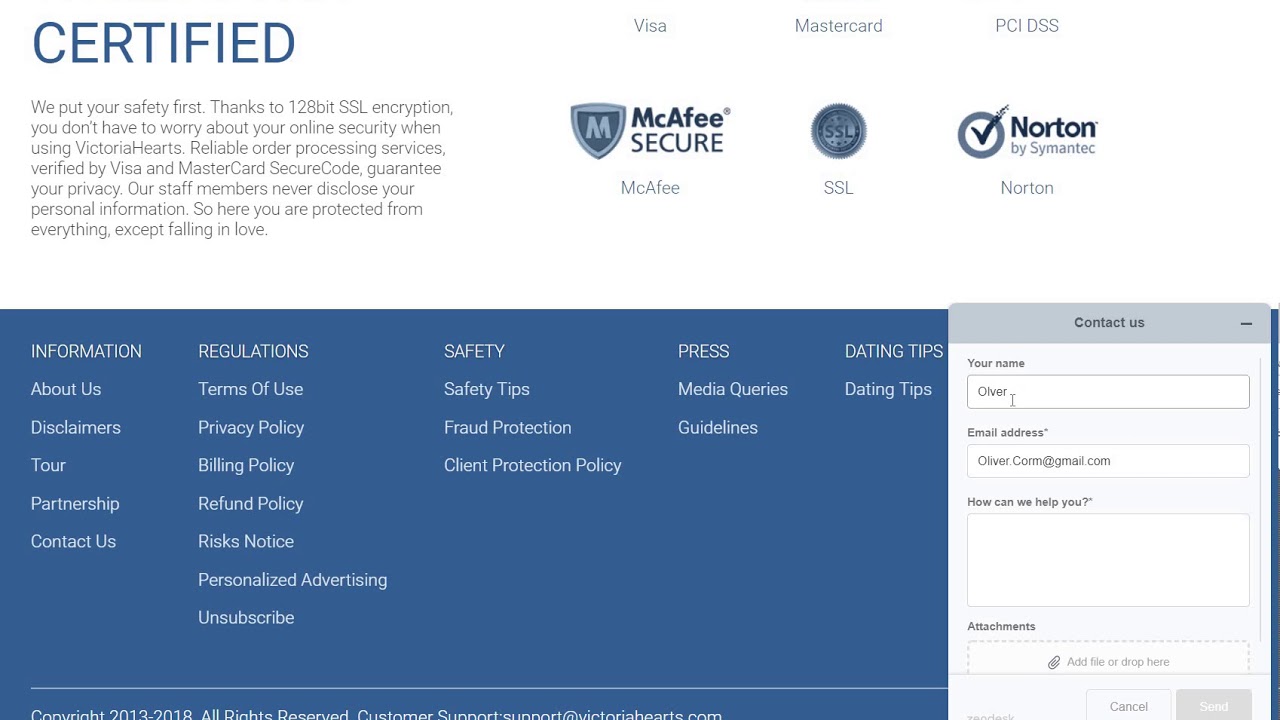Click the How can we help you textarea
Screen dimensions: 1280x720
[1108, 560]
